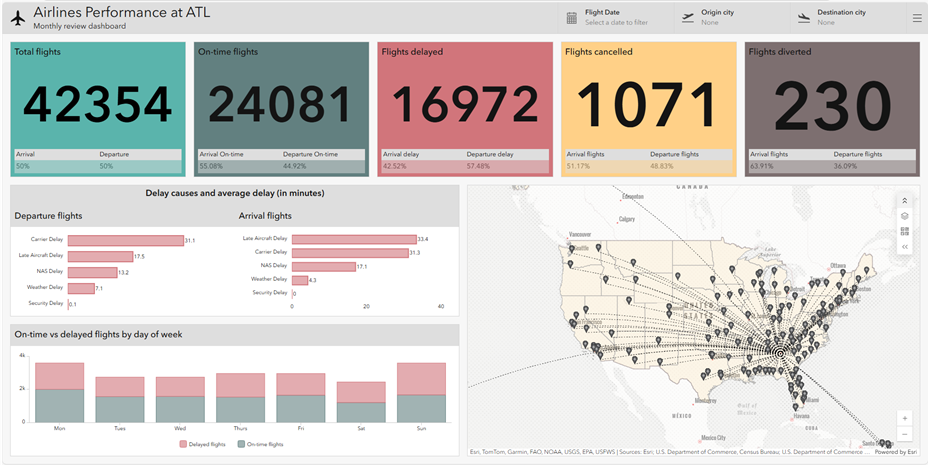The image size is (928, 465).
Task: Open the hamburger menu in the header
Action: click(917, 18)
